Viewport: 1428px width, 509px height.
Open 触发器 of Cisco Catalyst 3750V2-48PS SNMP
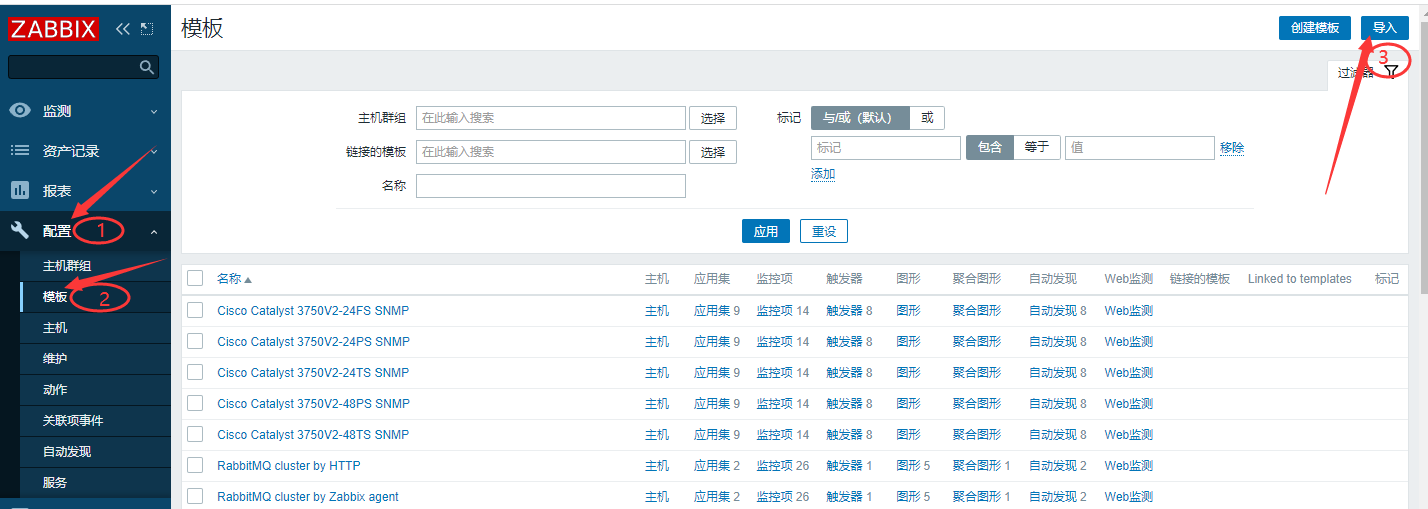click(844, 404)
